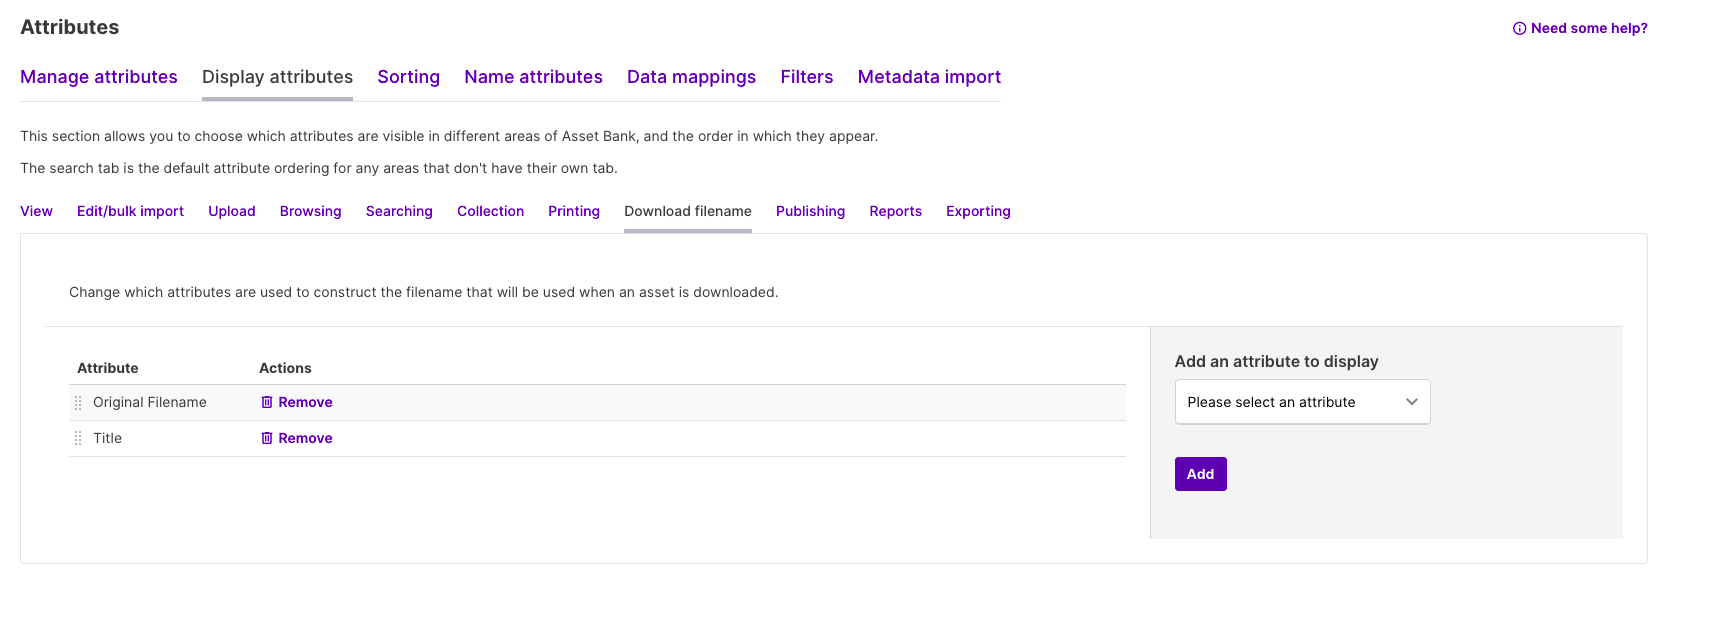Click the drag handle for Title row

[78, 439]
